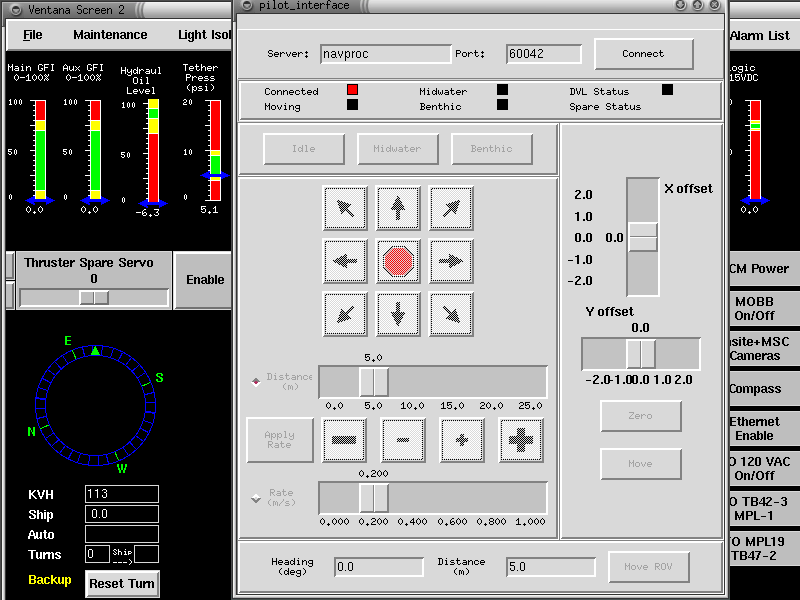Click the Port input field
This screenshot has width=800, height=600.
pos(544,54)
